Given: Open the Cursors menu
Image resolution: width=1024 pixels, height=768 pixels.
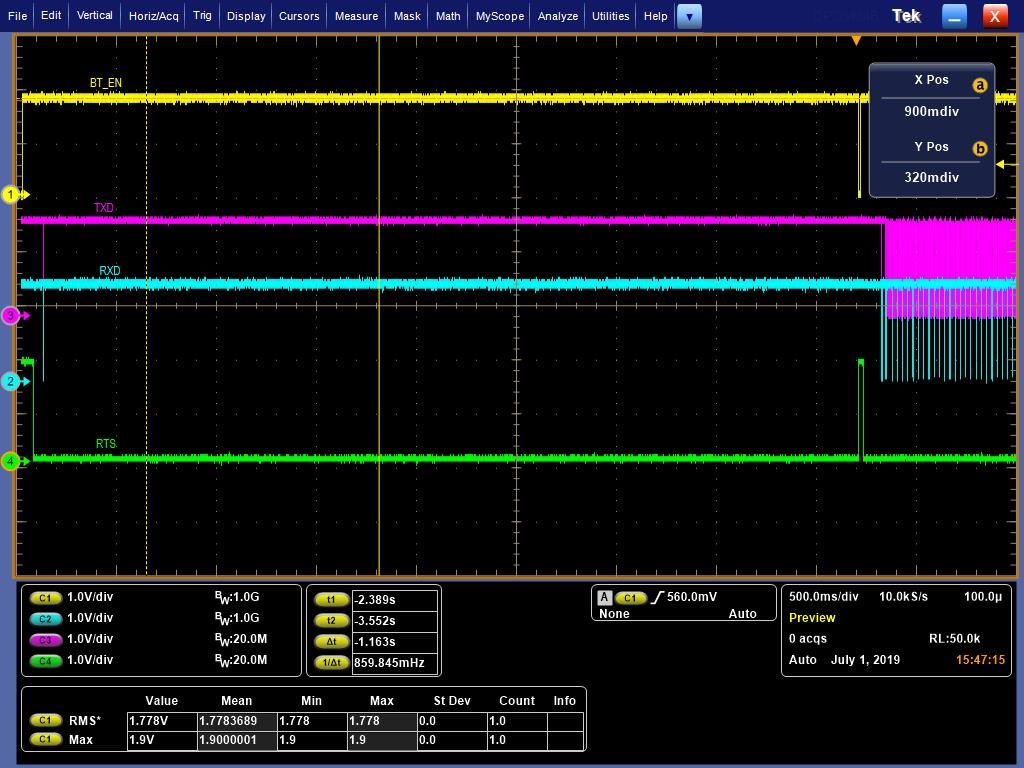Looking at the screenshot, I should tap(299, 16).
